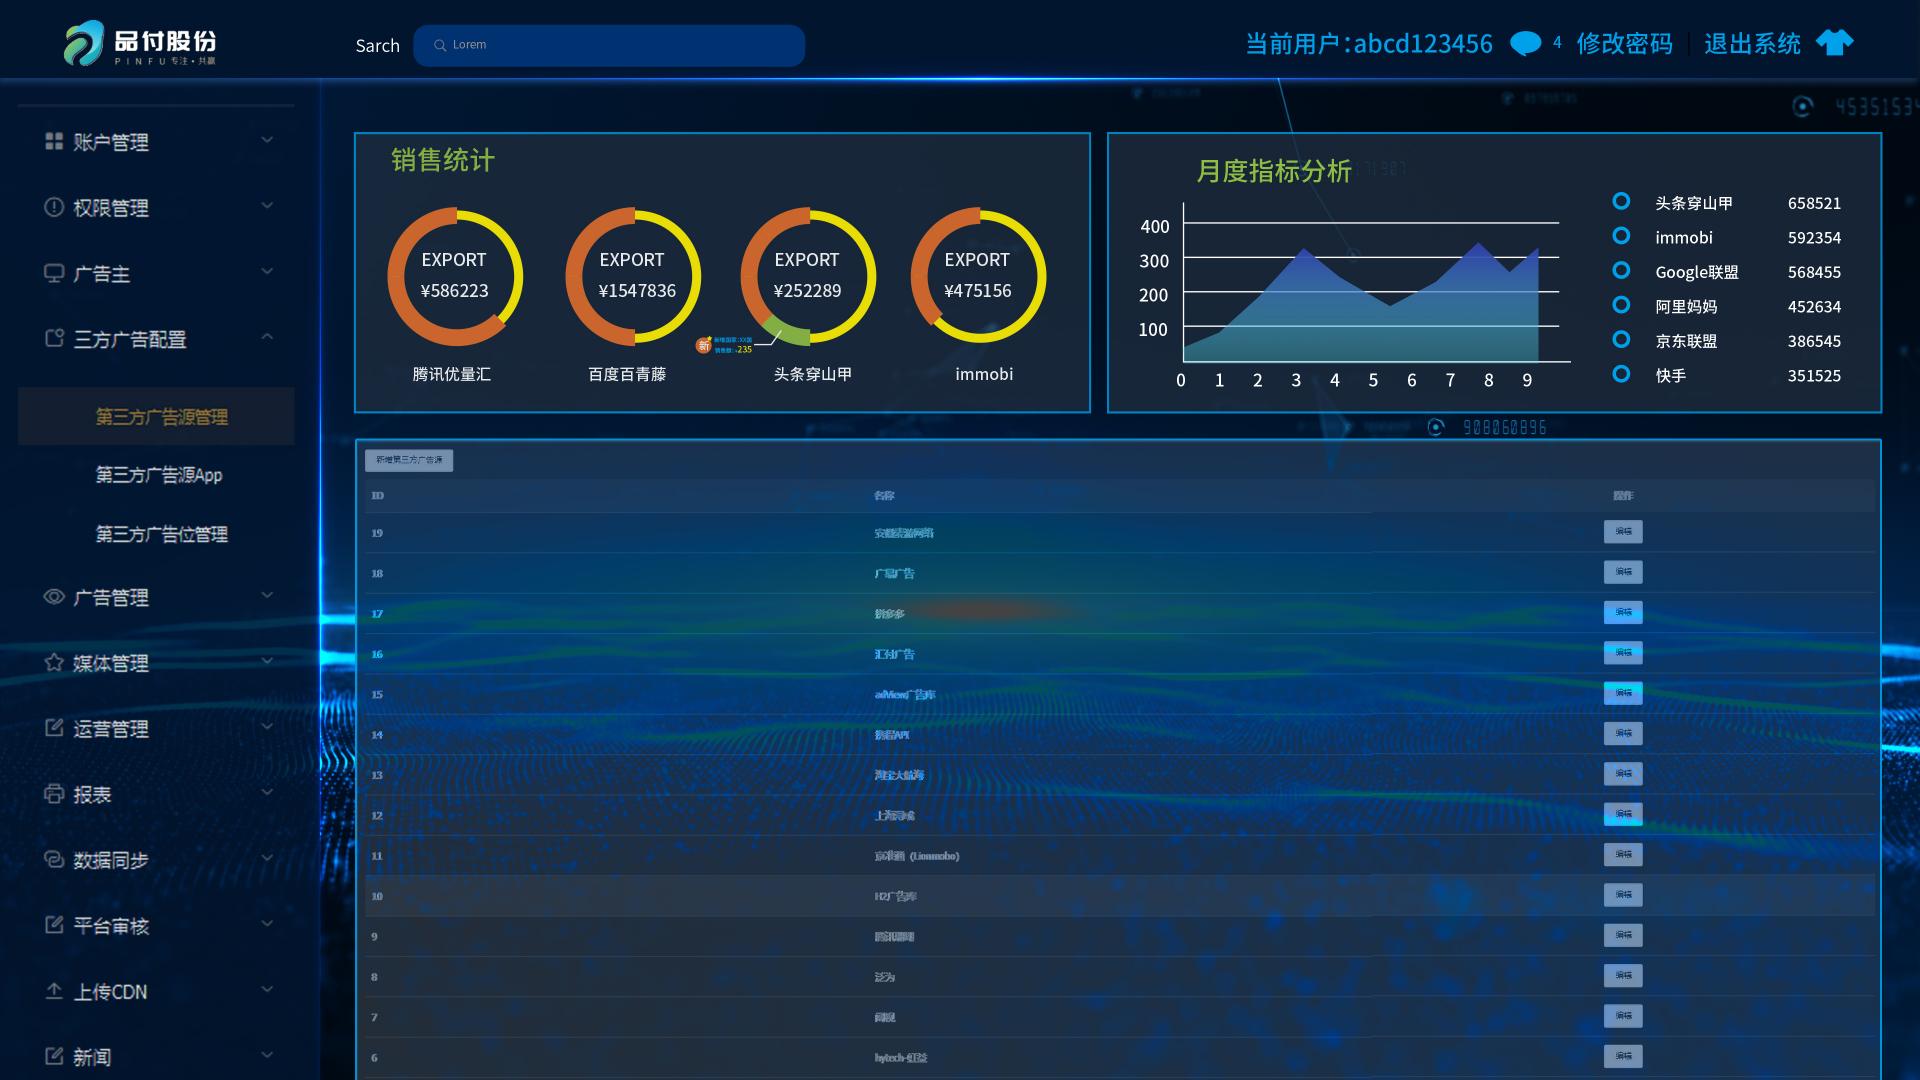This screenshot has width=1920, height=1080.
Task: Click the legend value 351525
Action: [1814, 376]
